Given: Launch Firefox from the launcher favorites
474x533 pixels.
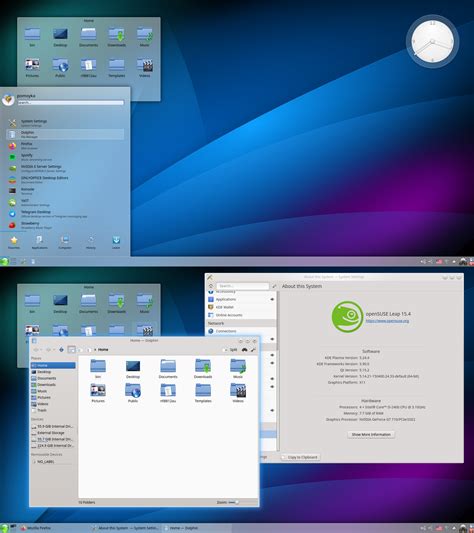Looking at the screenshot, I should click(65, 146).
